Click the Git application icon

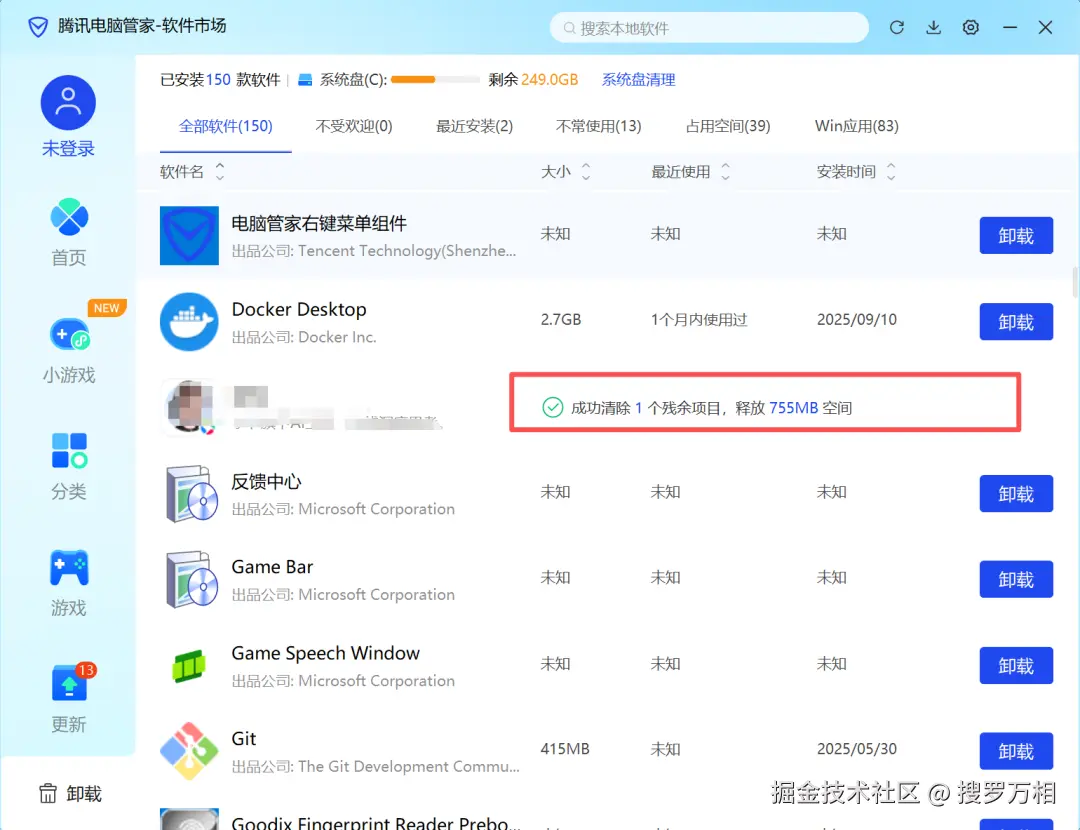click(x=189, y=751)
